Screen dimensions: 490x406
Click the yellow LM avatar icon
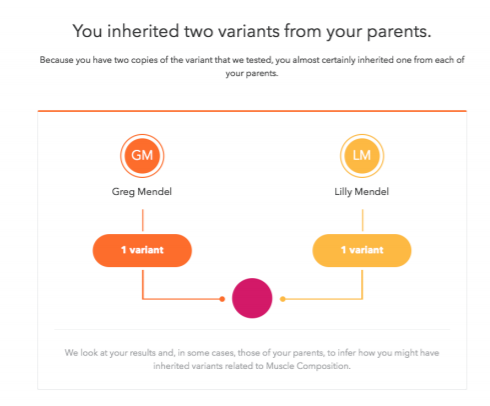(362, 156)
